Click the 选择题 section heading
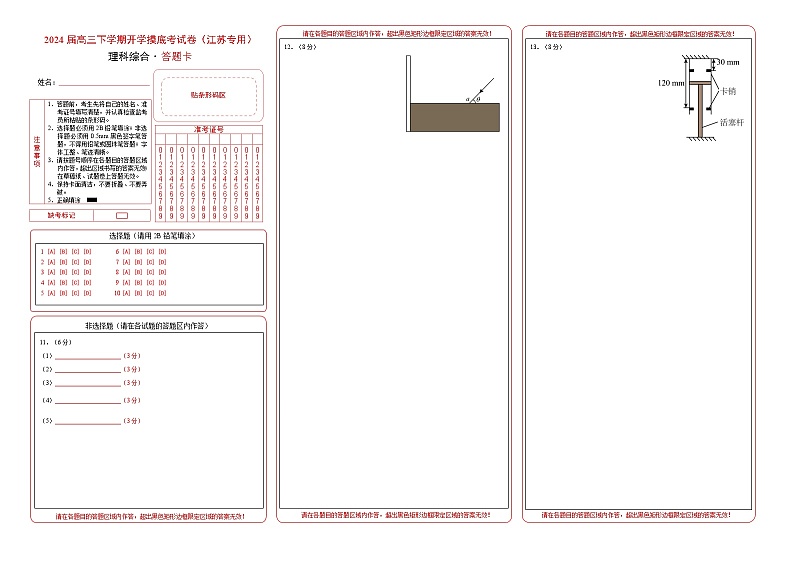Viewport: 794px width, 562px height. click(x=152, y=236)
